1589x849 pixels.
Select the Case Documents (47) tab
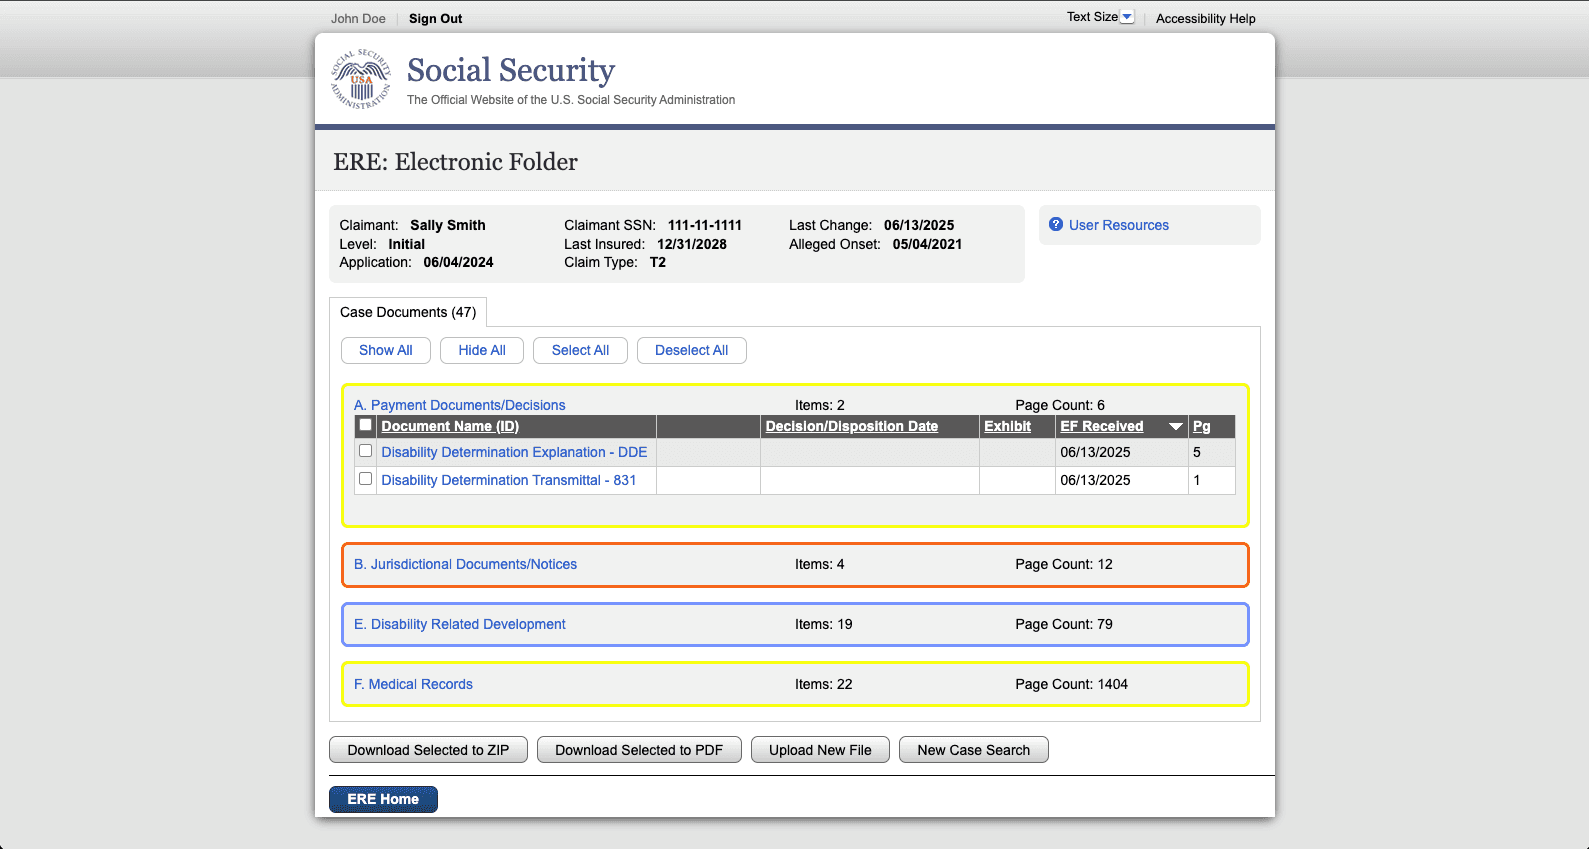pos(408,312)
